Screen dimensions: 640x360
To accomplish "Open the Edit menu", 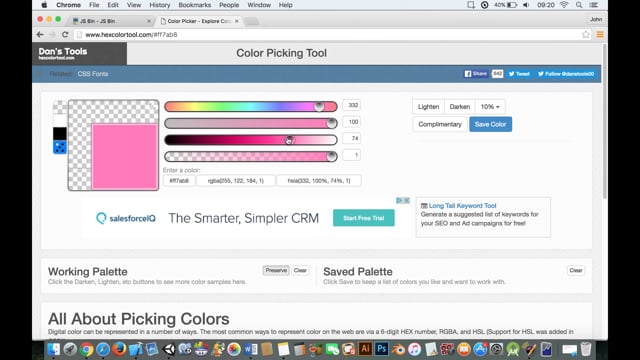I will (113, 5).
